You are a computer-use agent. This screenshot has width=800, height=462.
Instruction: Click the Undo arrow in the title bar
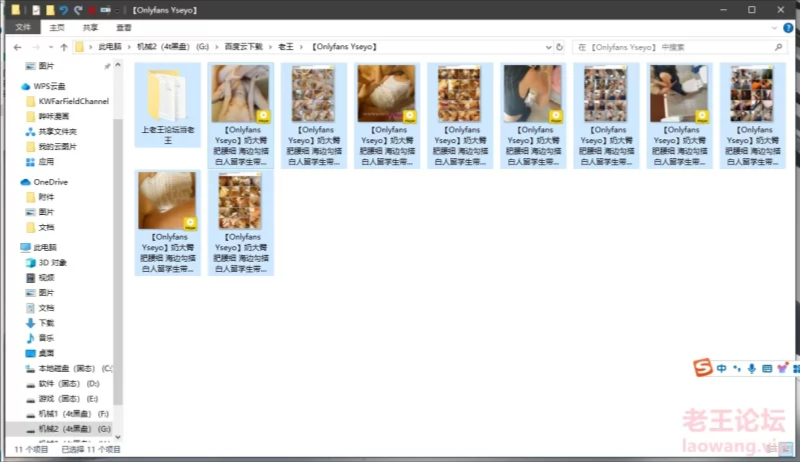(x=64, y=10)
